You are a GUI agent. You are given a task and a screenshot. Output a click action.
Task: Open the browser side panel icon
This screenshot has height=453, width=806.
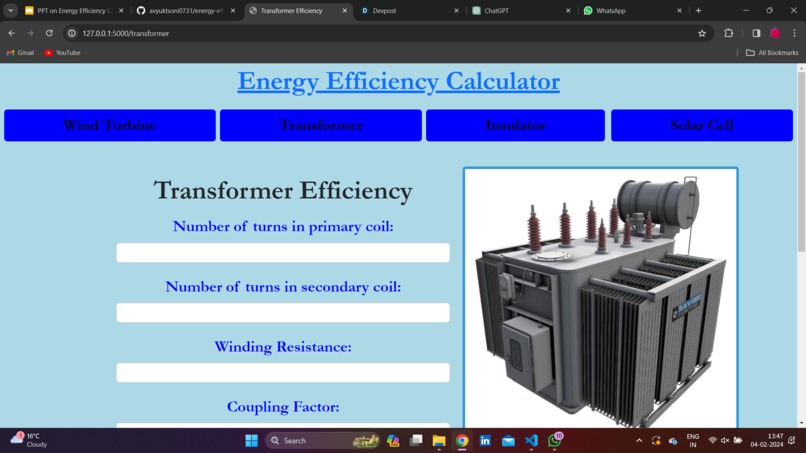756,33
